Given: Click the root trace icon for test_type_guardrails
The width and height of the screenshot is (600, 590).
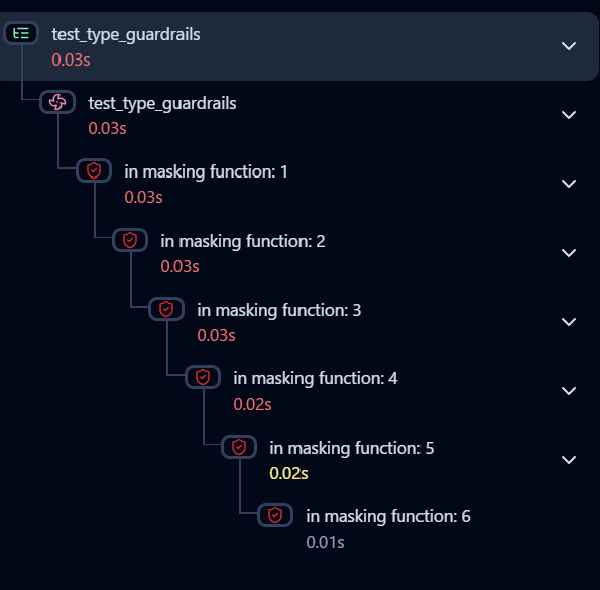Looking at the screenshot, I should click(x=22, y=34).
